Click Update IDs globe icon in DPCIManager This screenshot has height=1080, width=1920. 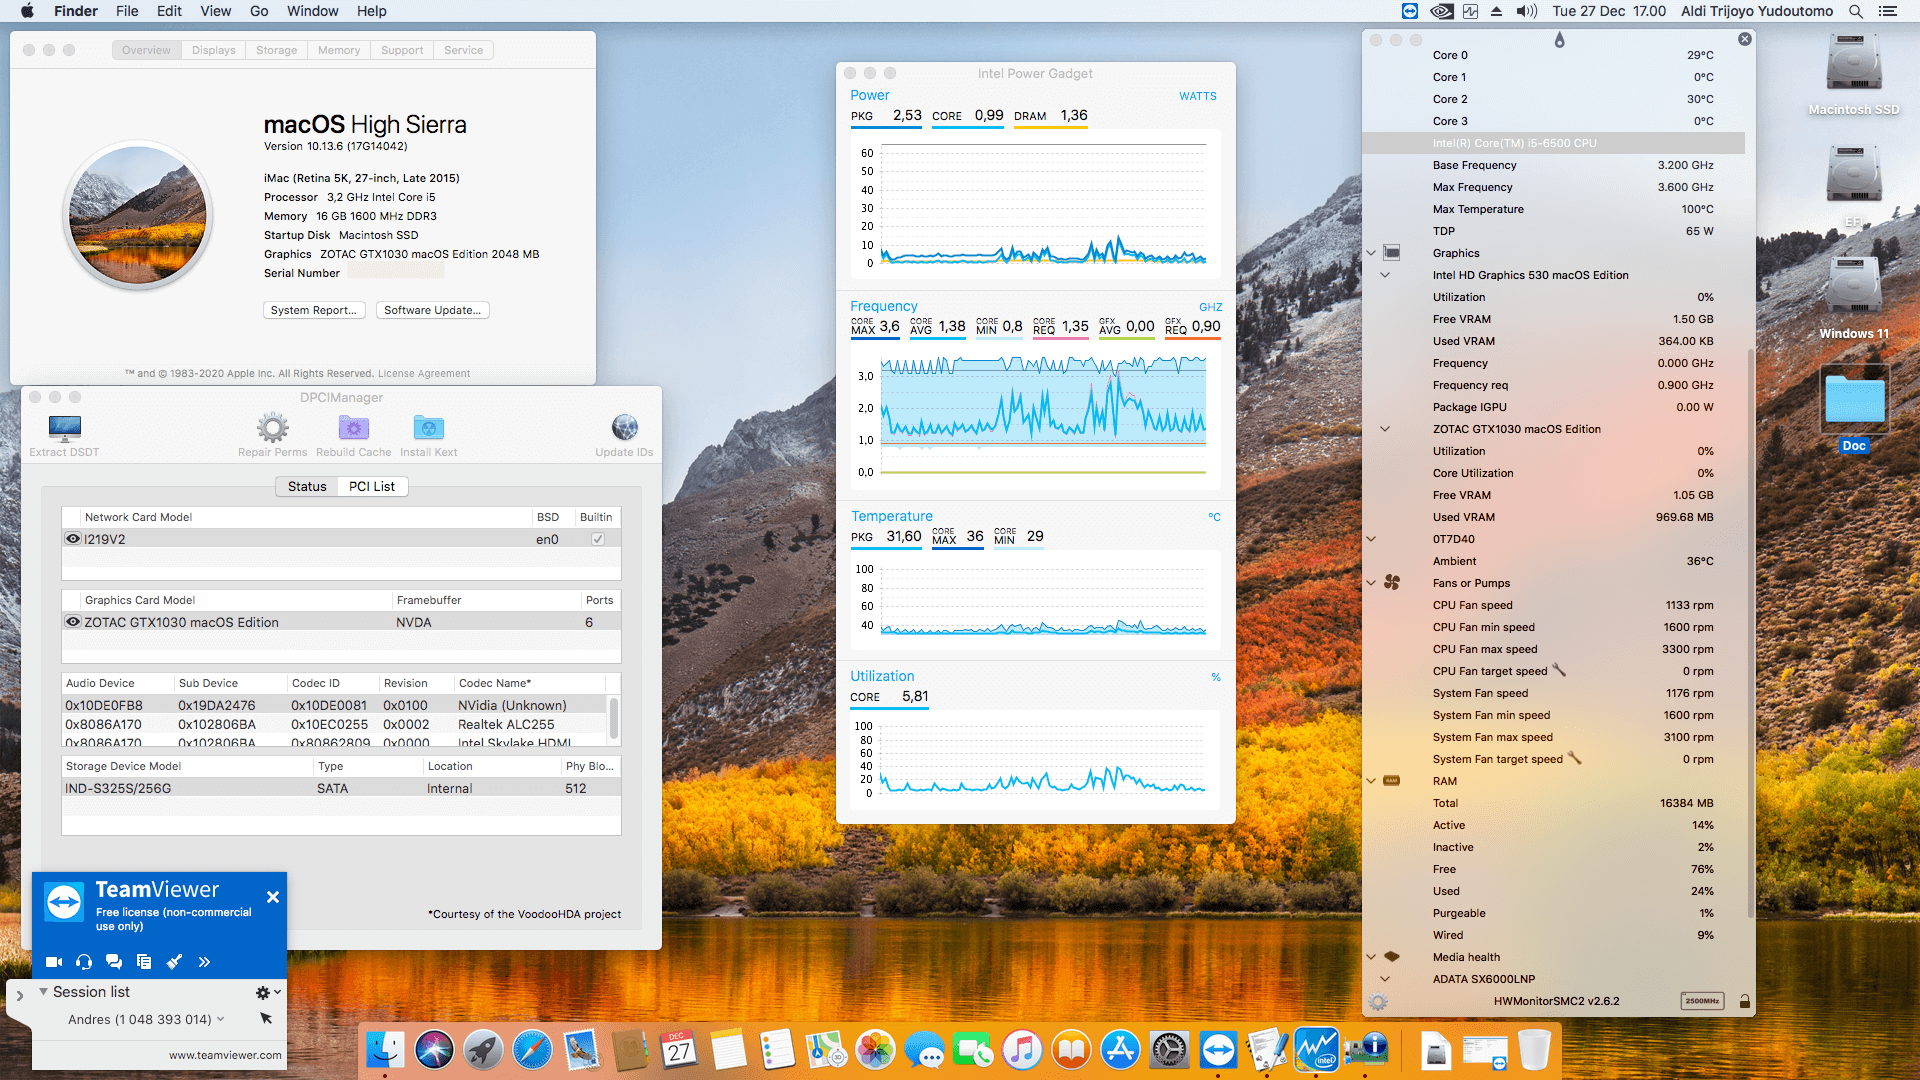624,428
